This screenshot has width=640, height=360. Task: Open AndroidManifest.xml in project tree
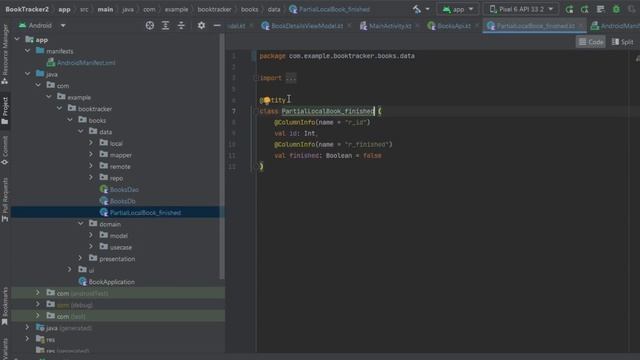pos(81,63)
